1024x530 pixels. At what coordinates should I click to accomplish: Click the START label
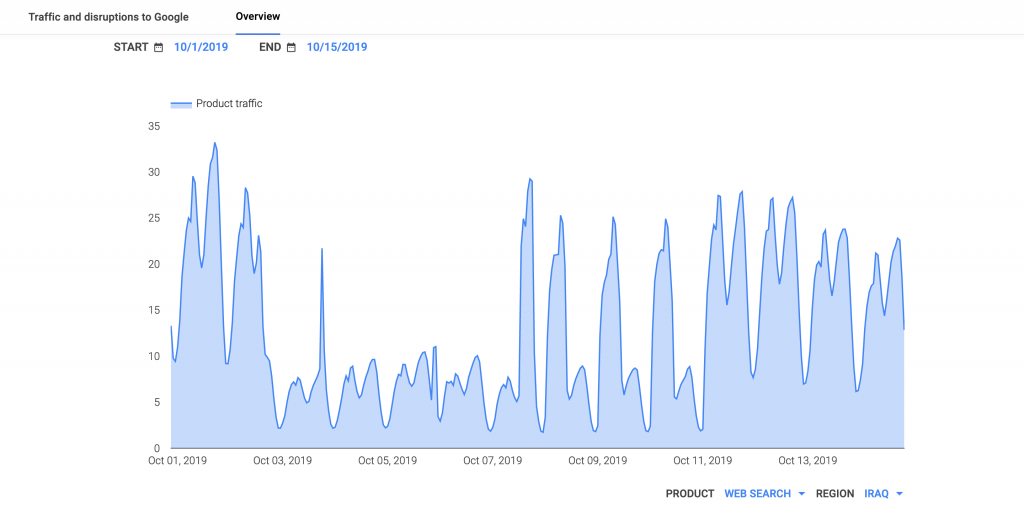(x=131, y=47)
